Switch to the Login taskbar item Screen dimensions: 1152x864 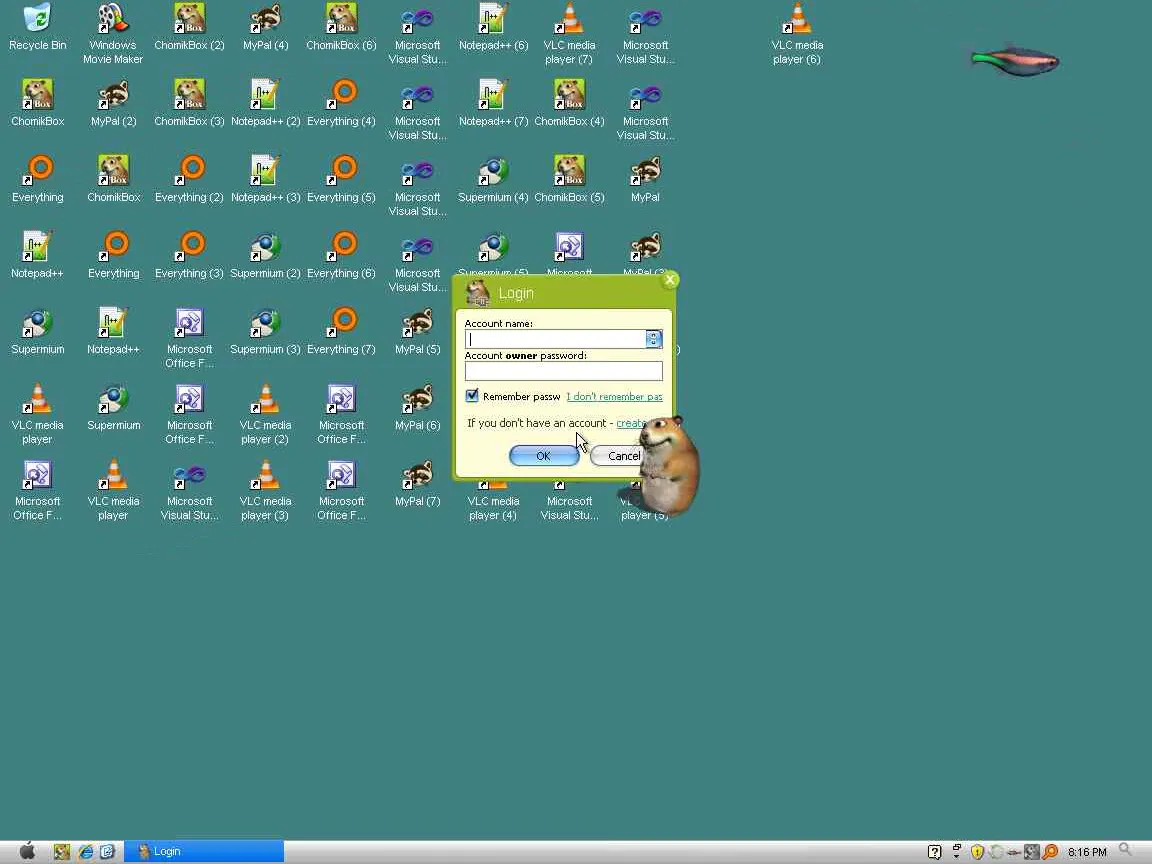tap(204, 852)
